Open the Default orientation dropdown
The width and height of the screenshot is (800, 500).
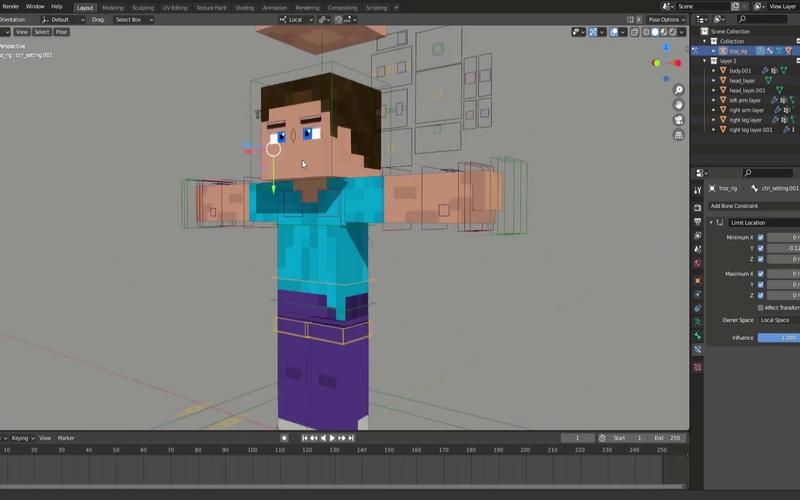(63, 19)
